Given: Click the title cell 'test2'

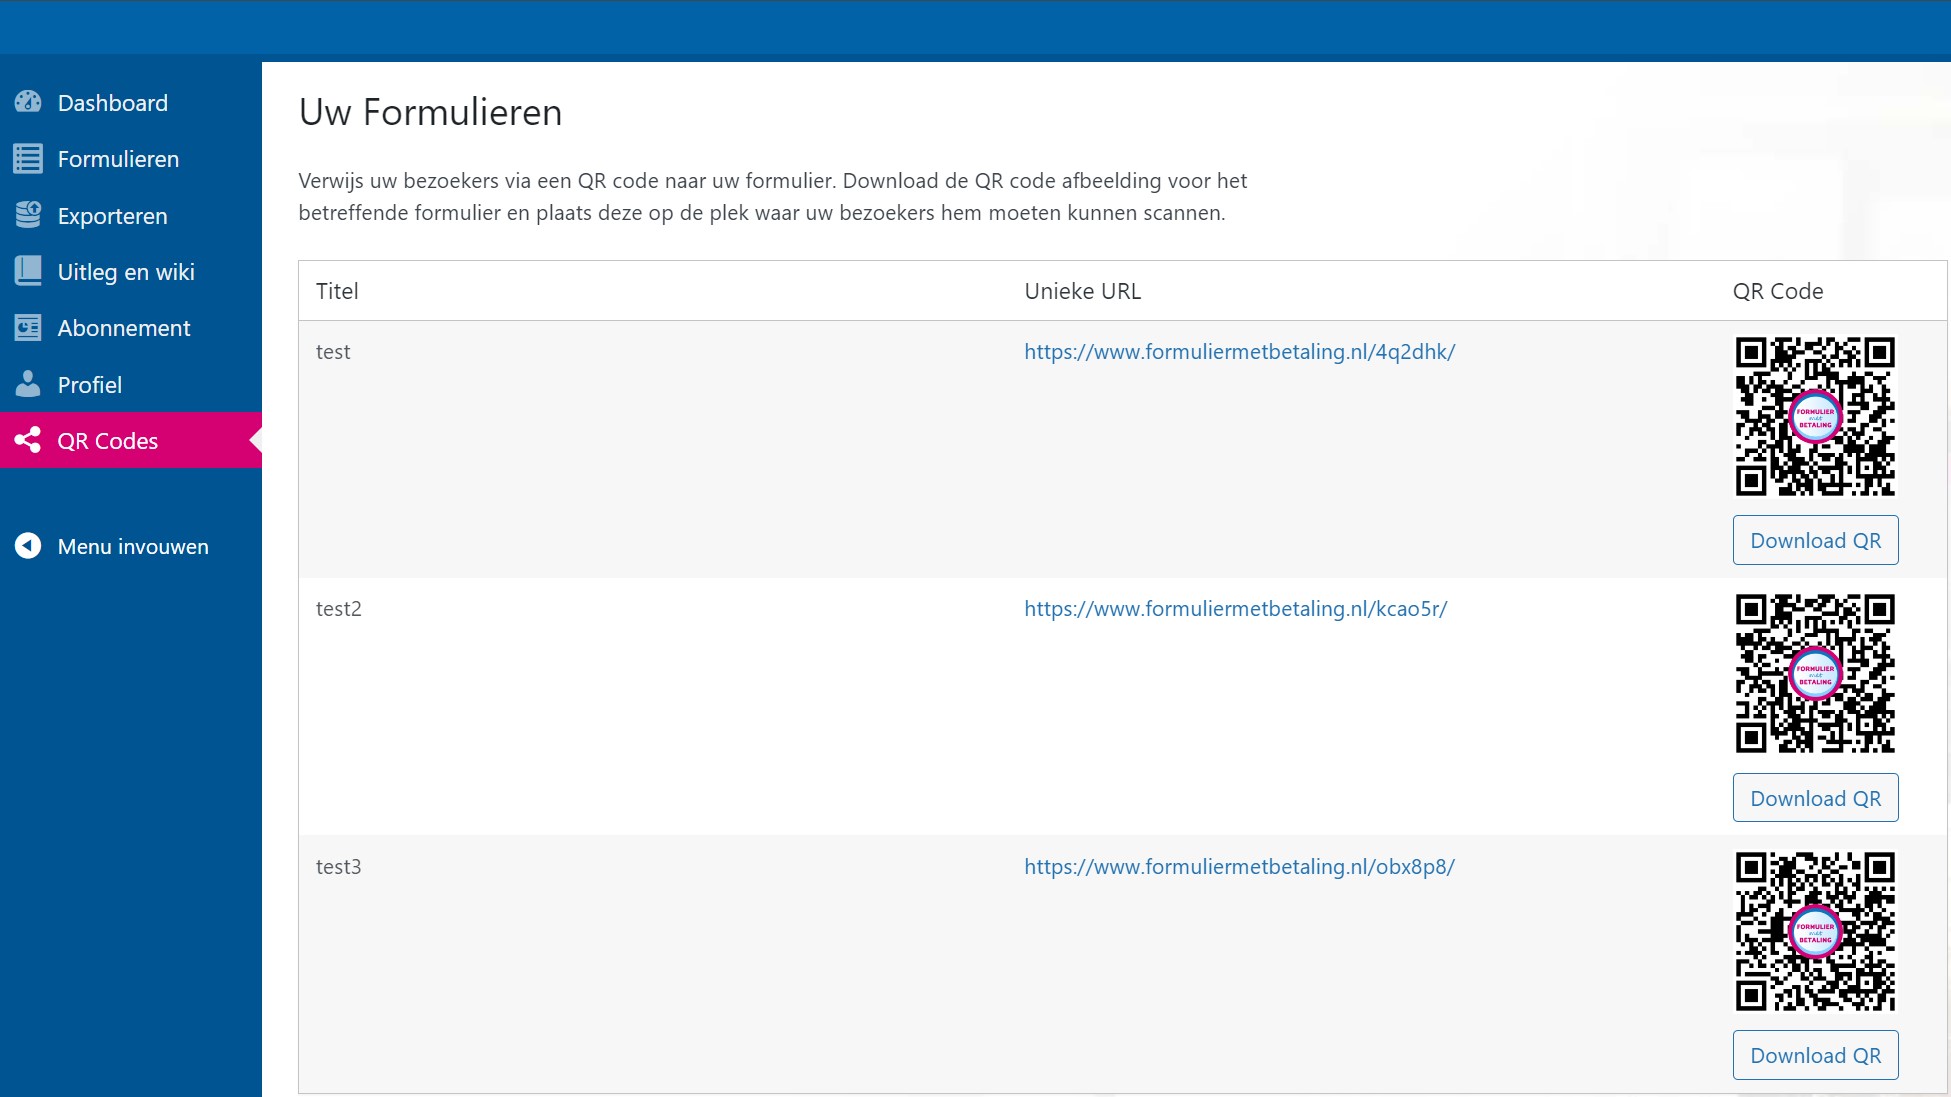Looking at the screenshot, I should [339, 609].
